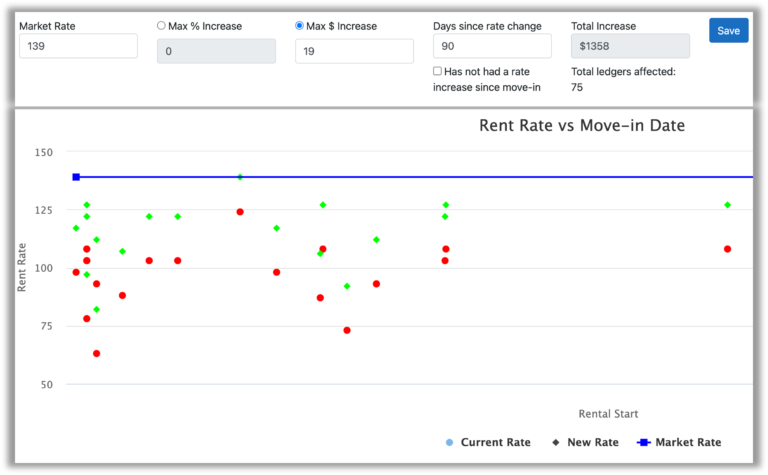Screen dimensions: 768x475
Task: Focus the Market Rate input field
Action: (x=78, y=46)
